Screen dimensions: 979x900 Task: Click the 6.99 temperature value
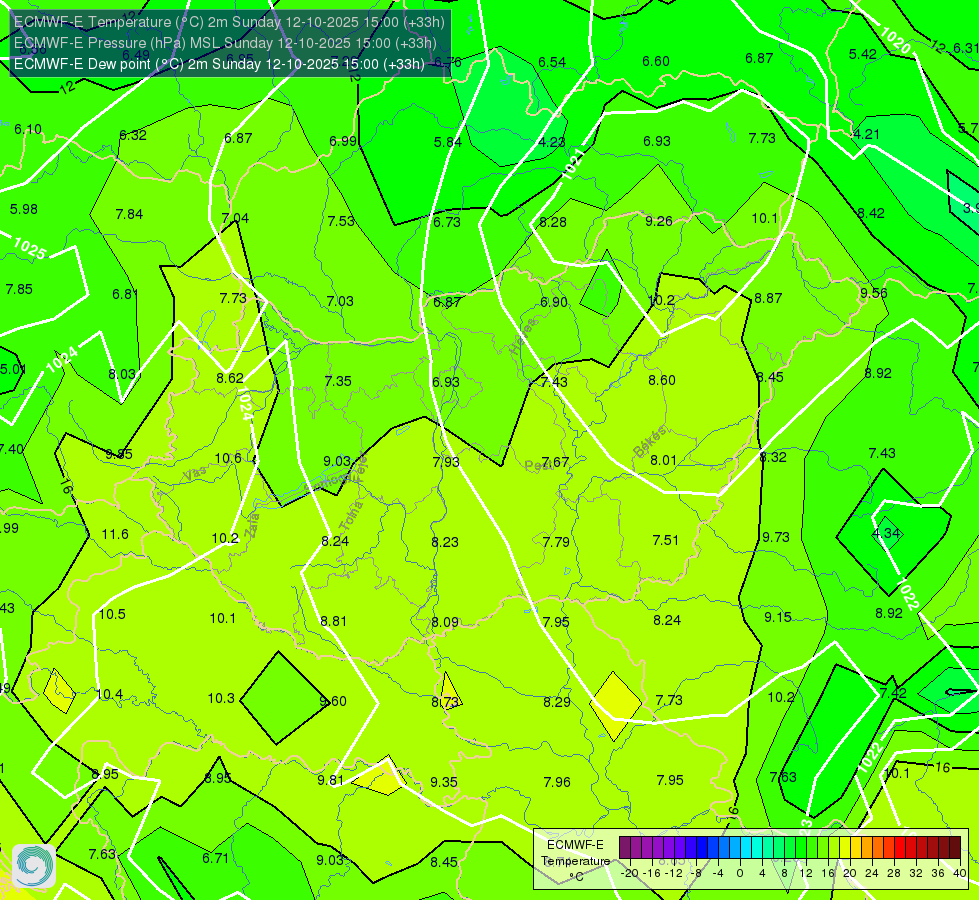click(343, 141)
